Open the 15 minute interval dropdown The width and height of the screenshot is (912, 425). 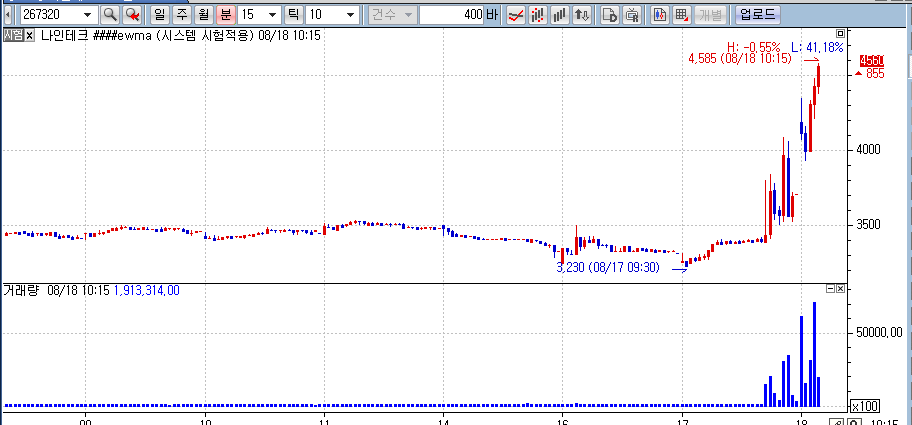click(x=272, y=15)
